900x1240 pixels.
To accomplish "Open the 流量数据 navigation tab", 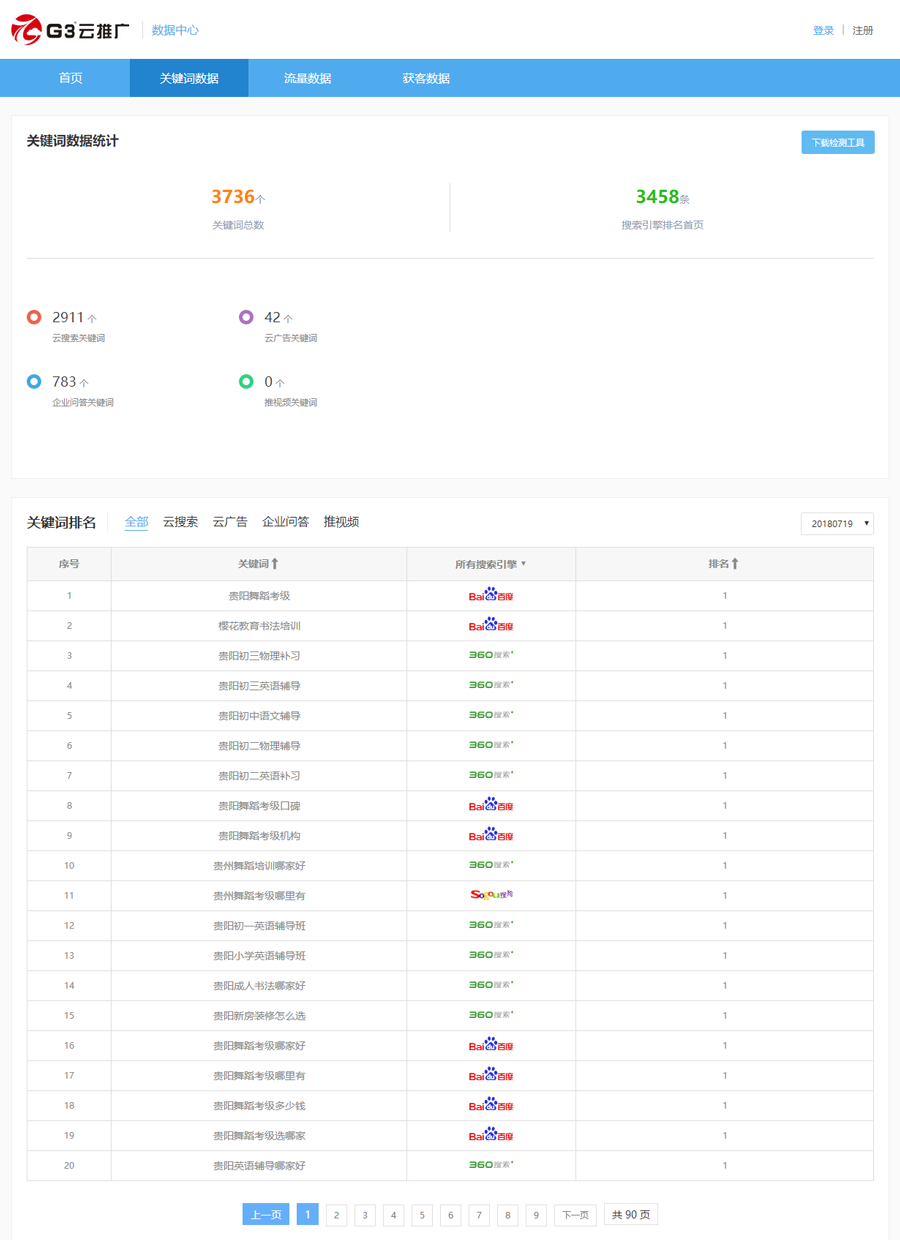I will tap(307, 78).
